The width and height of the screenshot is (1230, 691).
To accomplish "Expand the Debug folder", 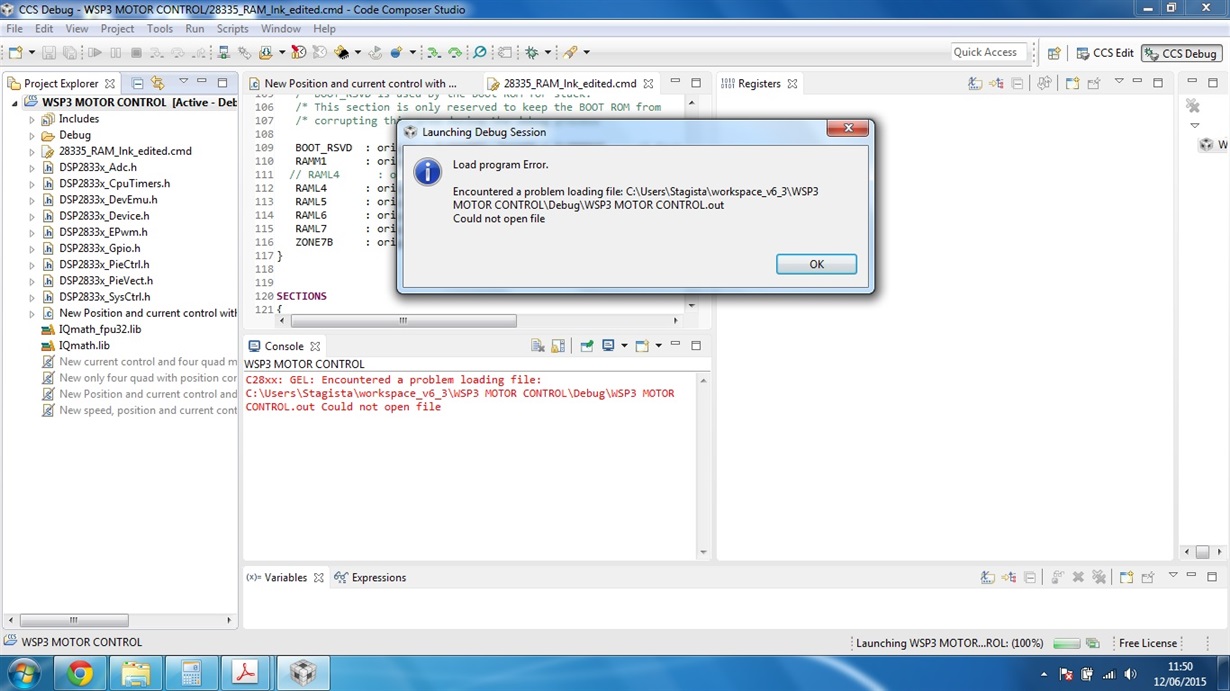I will tap(32, 135).
